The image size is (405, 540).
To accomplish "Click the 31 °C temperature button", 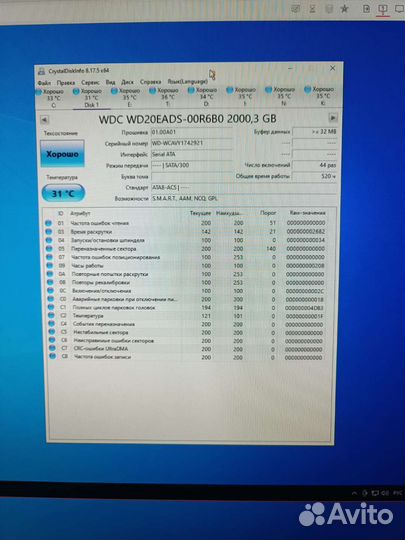I will 63,193.
